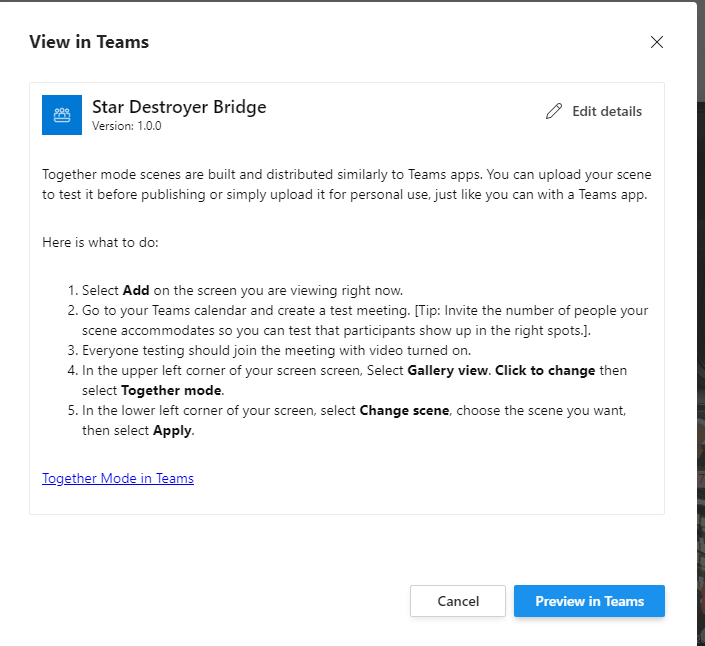
Task: Open the Together Mode in Teams link
Action: click(118, 478)
